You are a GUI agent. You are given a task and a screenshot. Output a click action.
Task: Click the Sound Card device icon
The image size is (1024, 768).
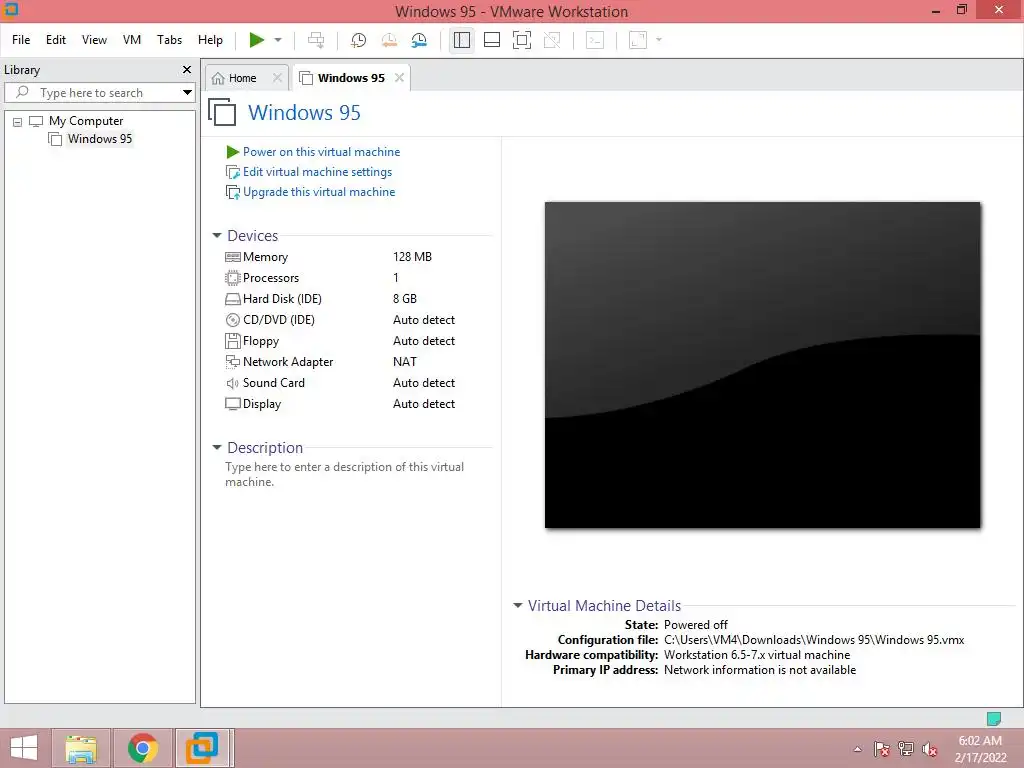tap(232, 383)
